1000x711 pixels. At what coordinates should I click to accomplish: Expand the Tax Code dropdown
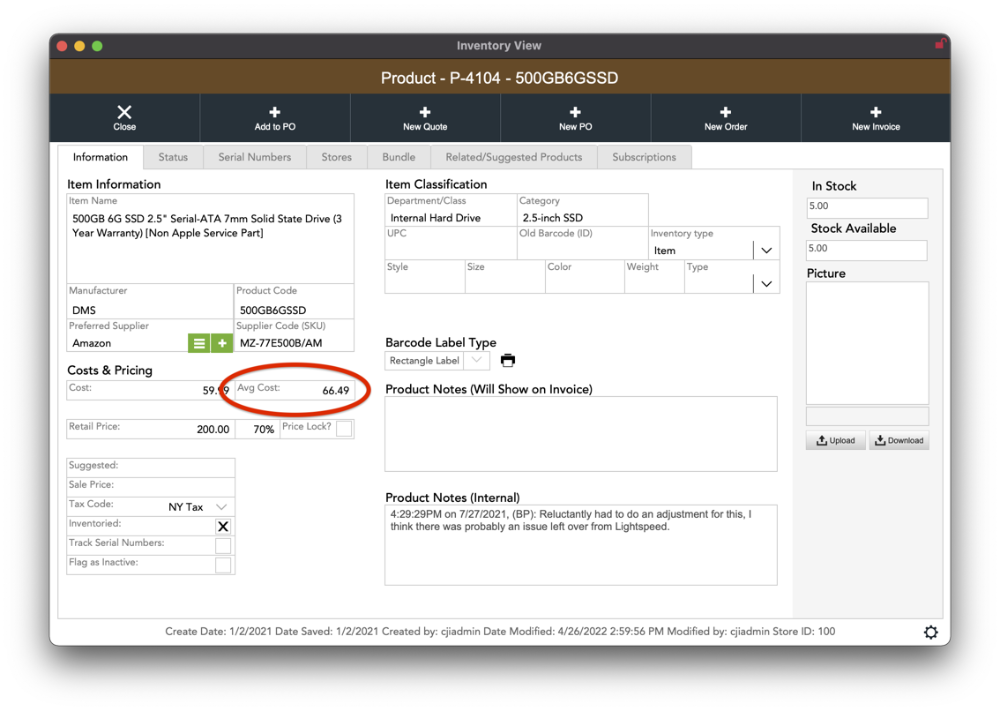[222, 507]
